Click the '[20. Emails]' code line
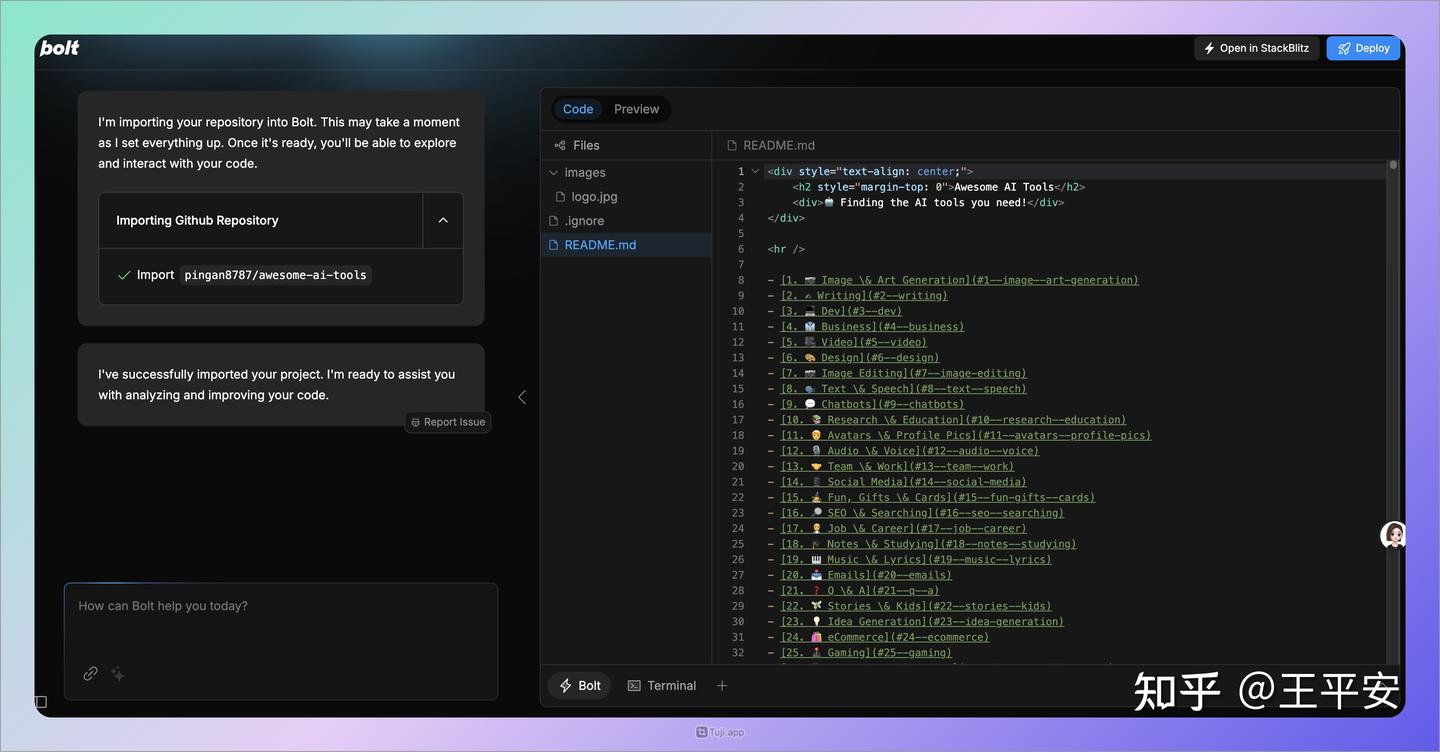The image size is (1440, 752). pos(866,575)
